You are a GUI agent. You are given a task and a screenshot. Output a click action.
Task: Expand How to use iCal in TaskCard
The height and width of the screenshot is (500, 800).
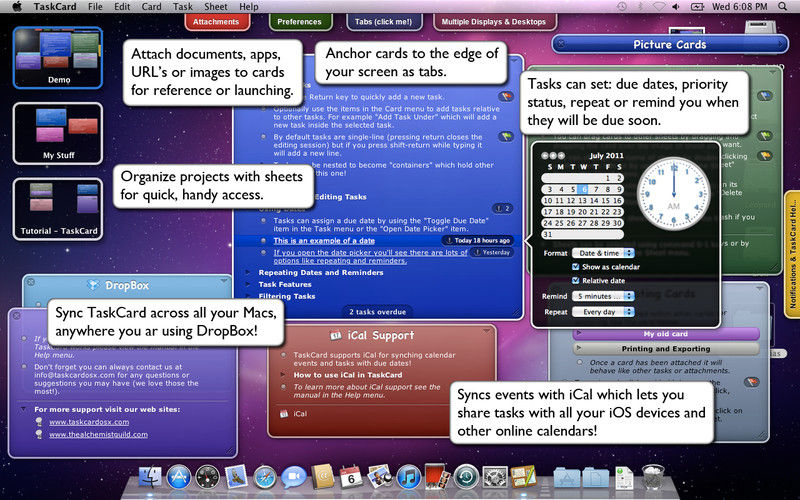[x=283, y=375]
